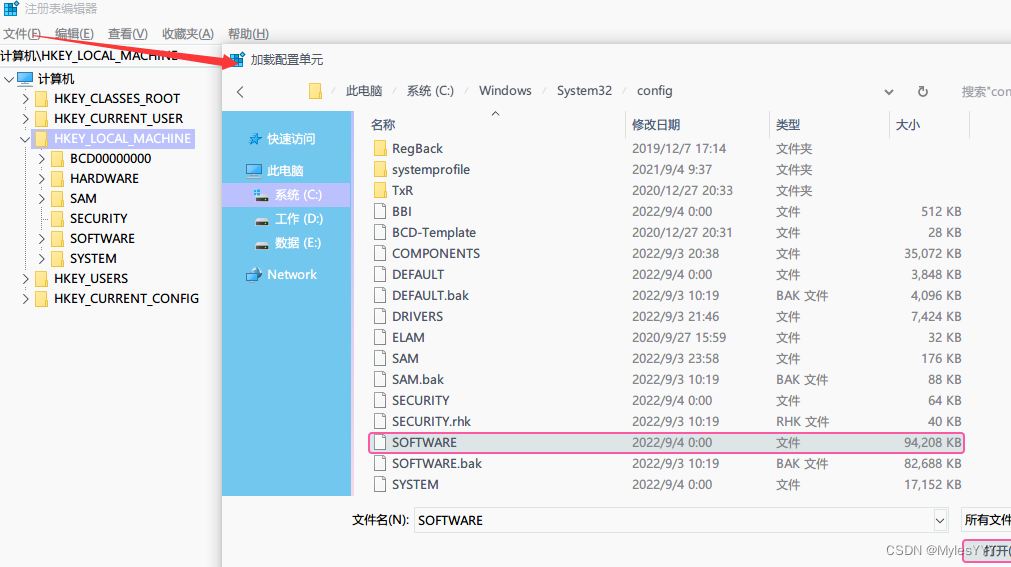This screenshot has width=1011, height=567.
Task: Click the System (C:) drive icon in sidebar
Action: [261, 195]
